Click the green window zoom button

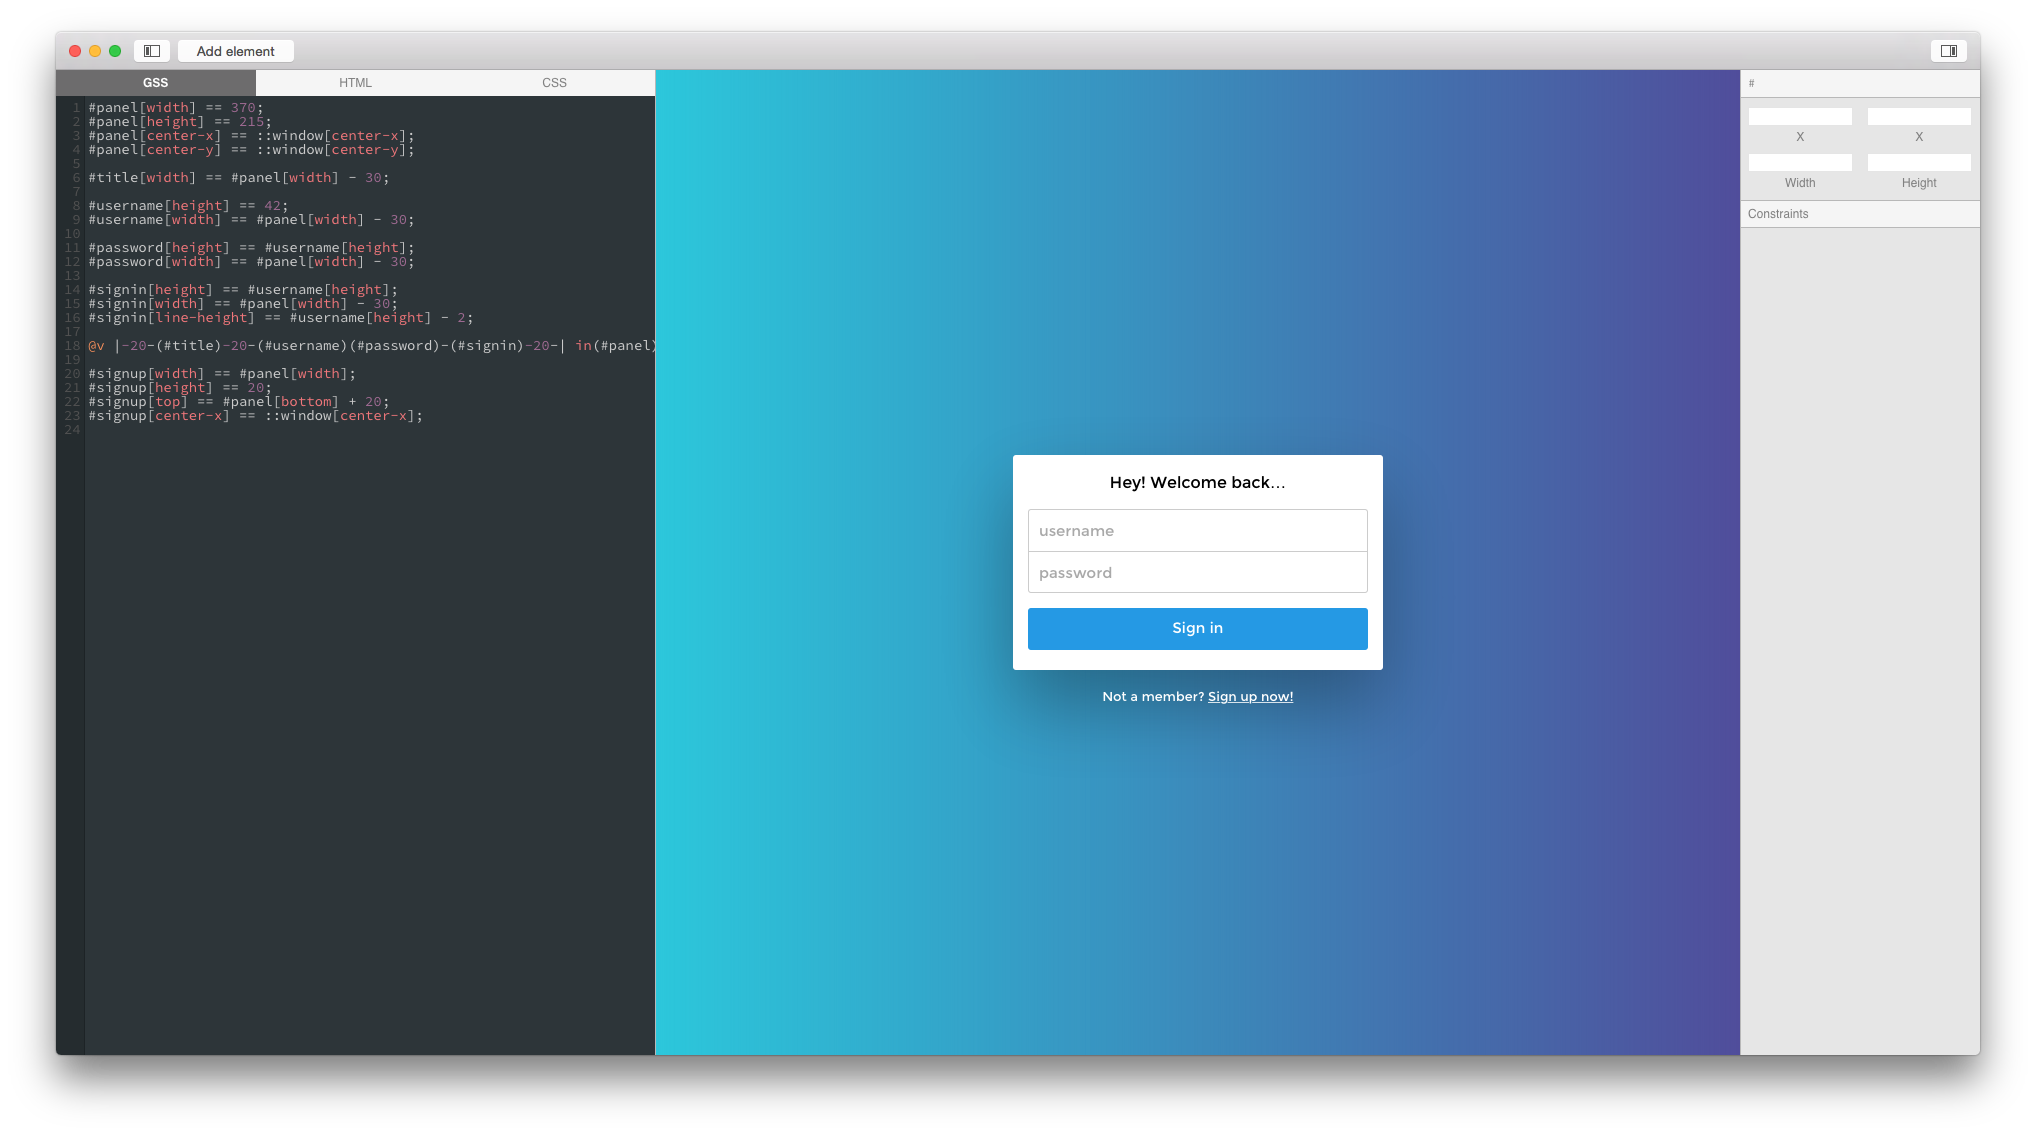point(115,51)
